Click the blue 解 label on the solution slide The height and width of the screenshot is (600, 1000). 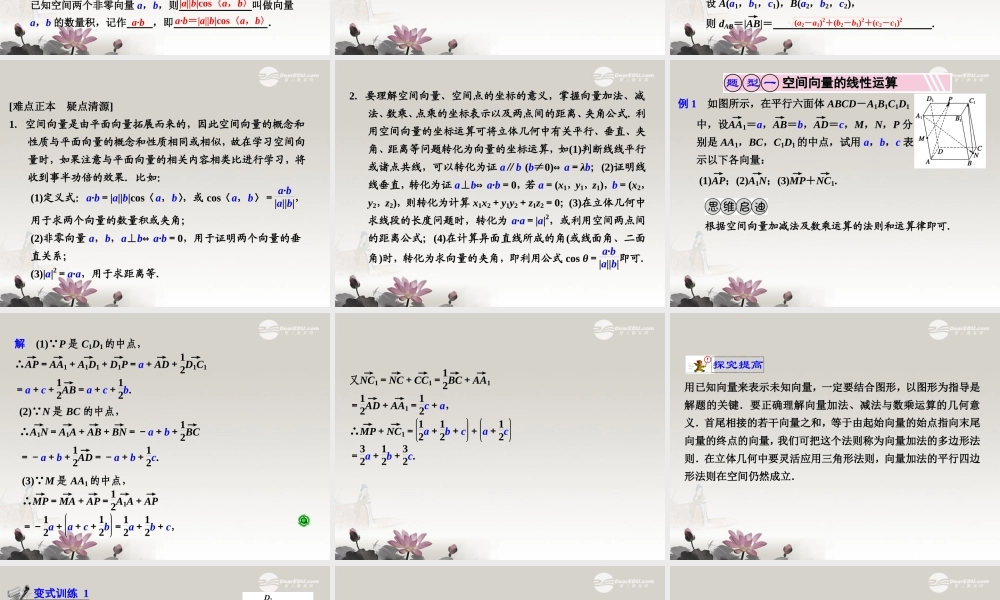[20, 344]
